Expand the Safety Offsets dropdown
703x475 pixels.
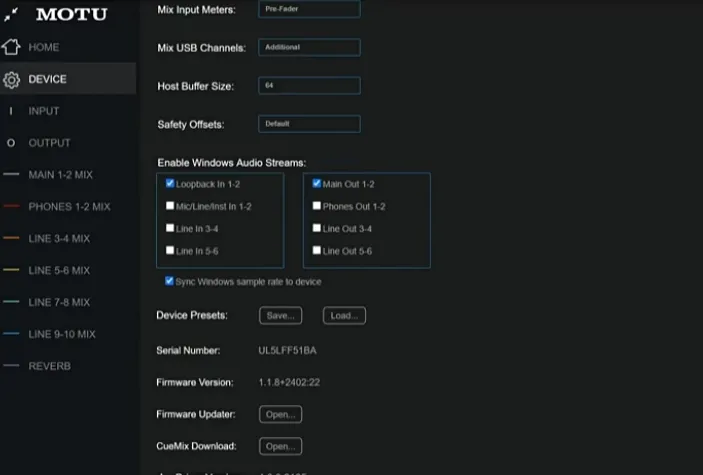tap(309, 124)
